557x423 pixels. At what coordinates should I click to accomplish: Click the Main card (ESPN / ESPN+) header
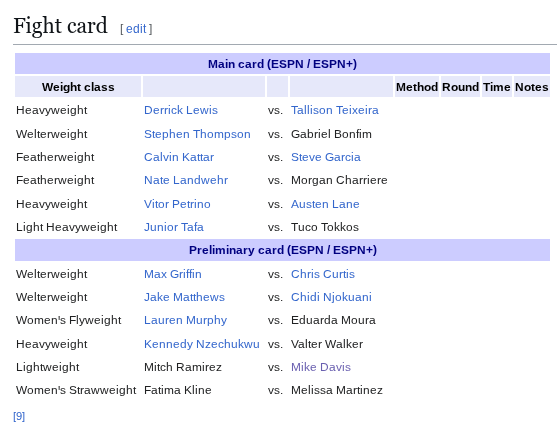click(x=282, y=64)
